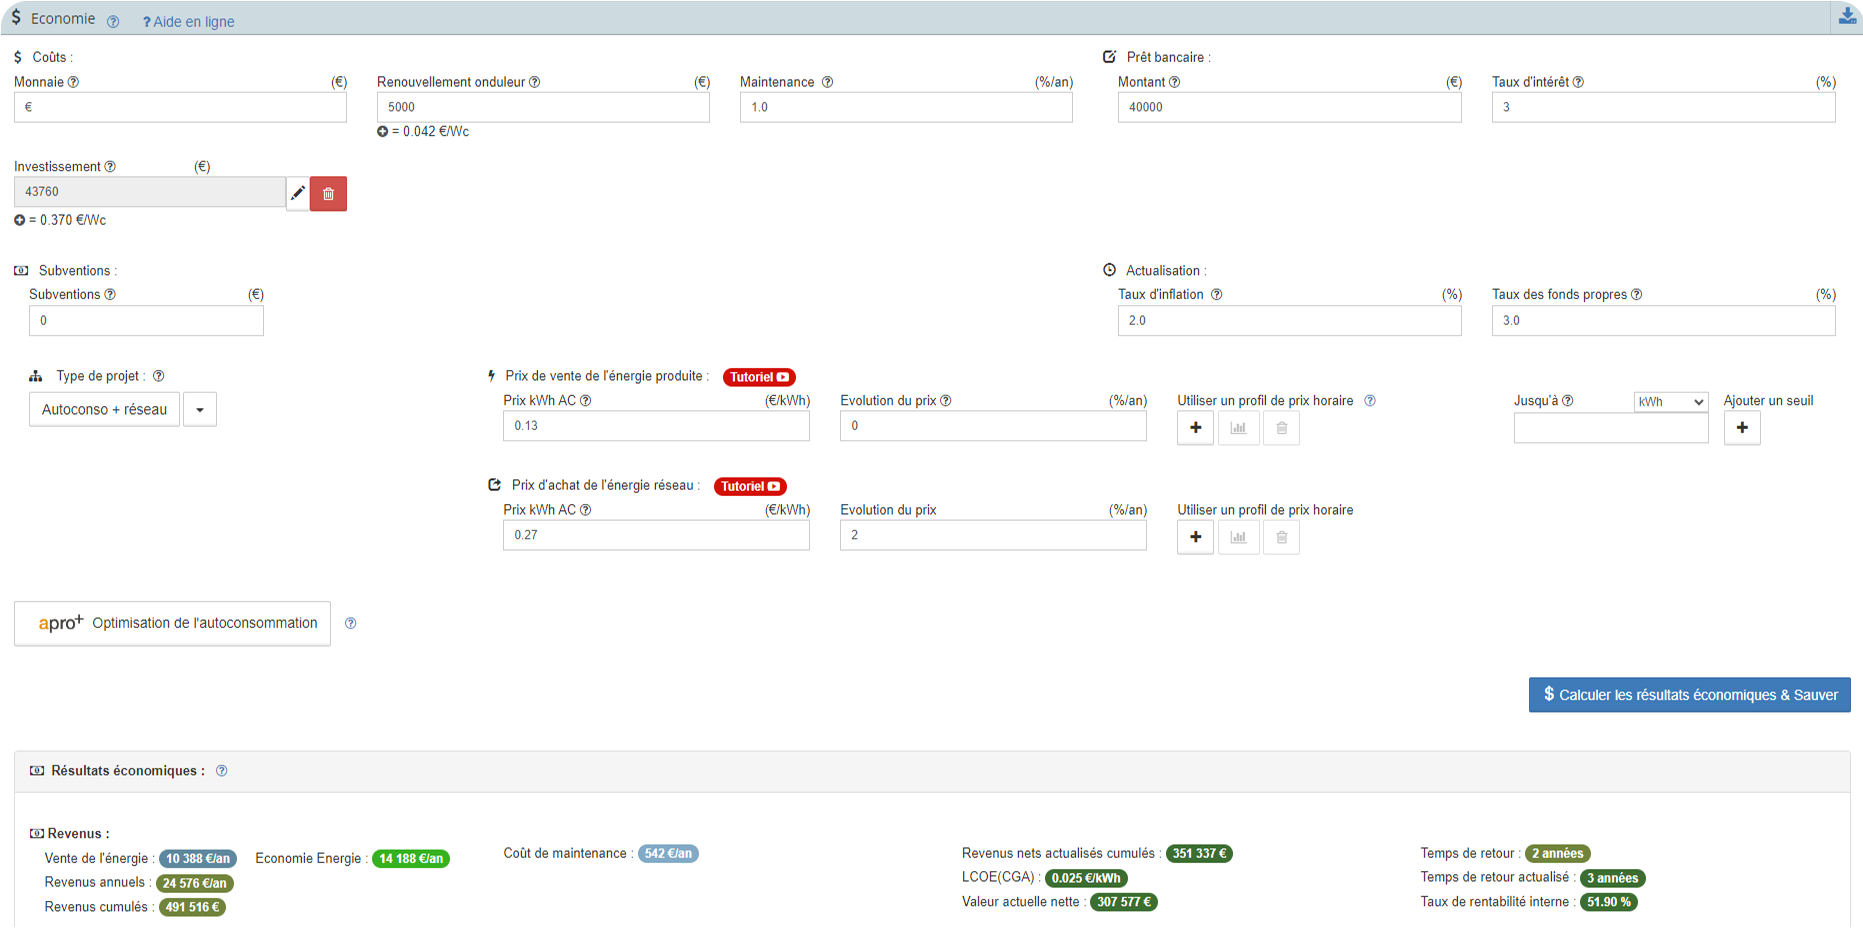Focus the Taux d'intérêt input field
The width and height of the screenshot is (1863, 931).
[x=1663, y=107]
